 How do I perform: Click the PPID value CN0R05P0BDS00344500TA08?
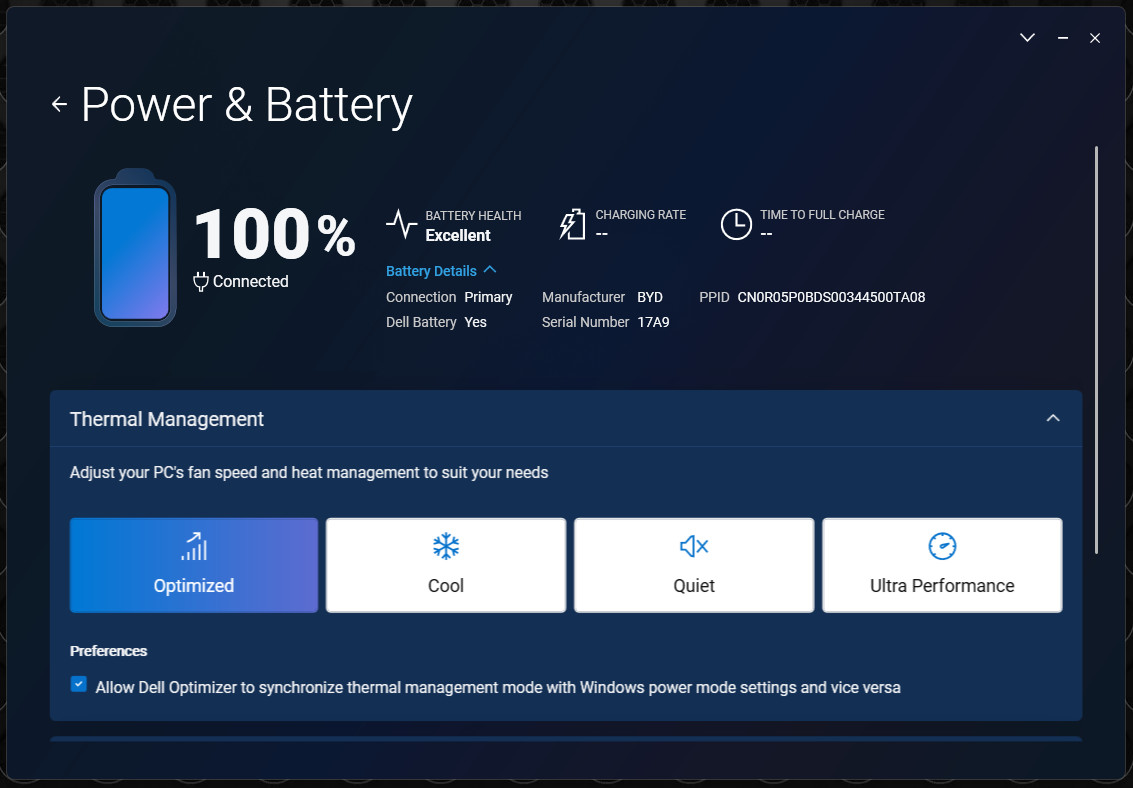point(831,298)
